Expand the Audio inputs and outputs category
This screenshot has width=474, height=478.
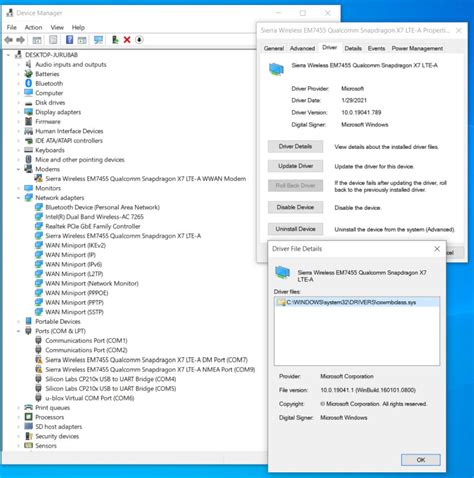[19, 64]
